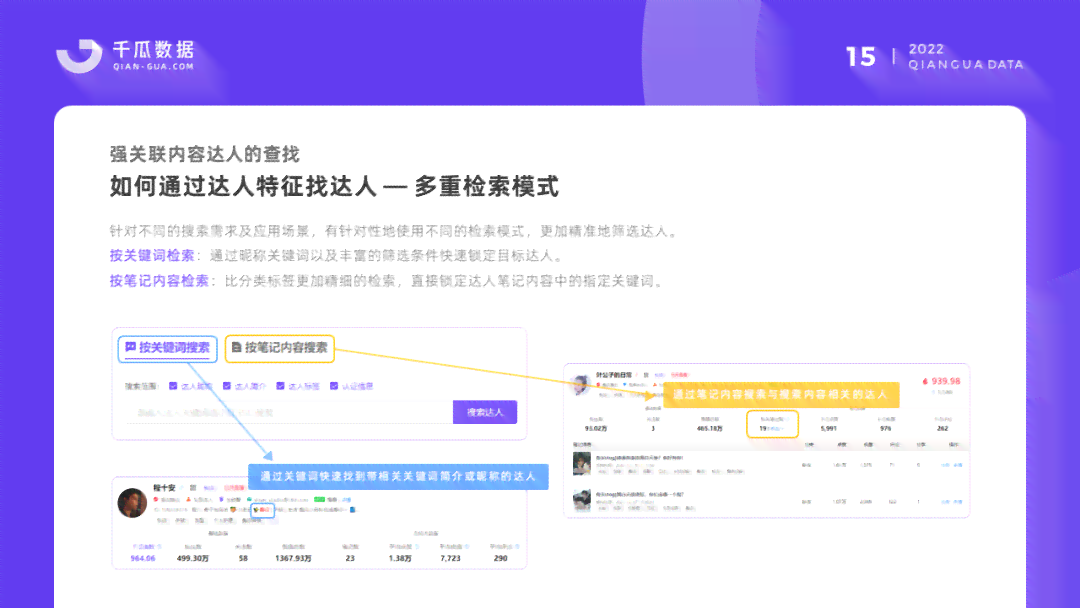Click the 搜索达人 button

(485, 412)
